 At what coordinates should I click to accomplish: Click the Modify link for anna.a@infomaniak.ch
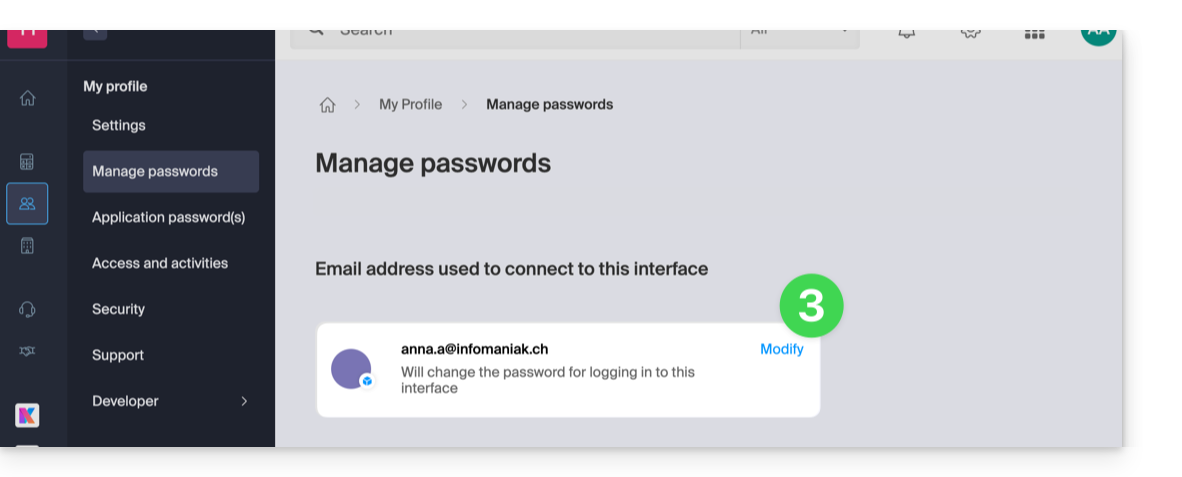click(x=781, y=349)
